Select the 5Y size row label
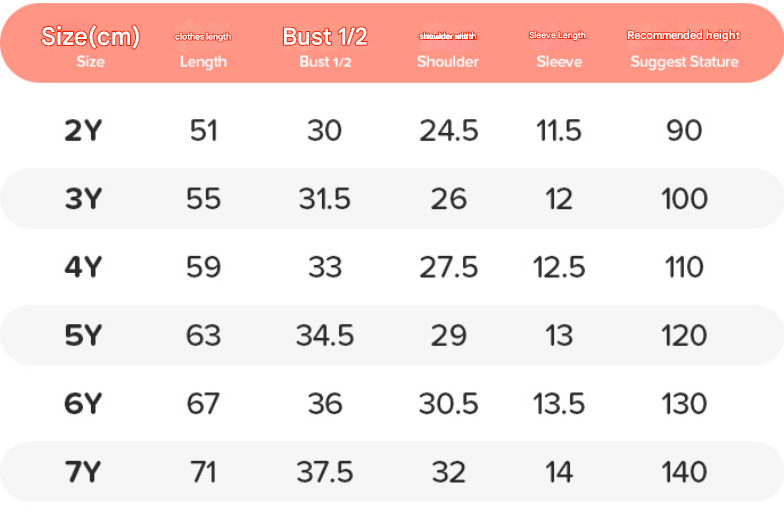The image size is (784, 522). coord(83,335)
